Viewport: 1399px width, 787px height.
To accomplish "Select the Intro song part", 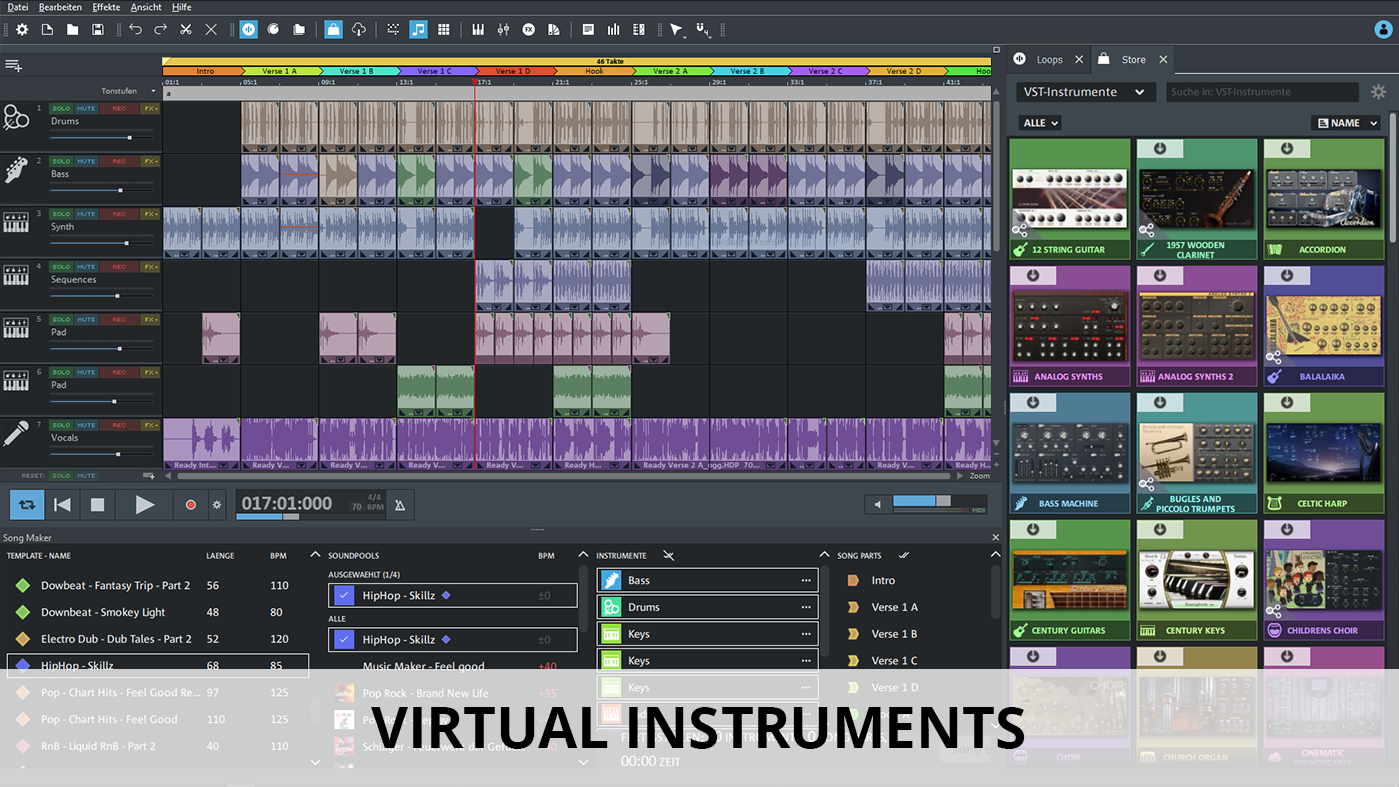I will point(883,581).
